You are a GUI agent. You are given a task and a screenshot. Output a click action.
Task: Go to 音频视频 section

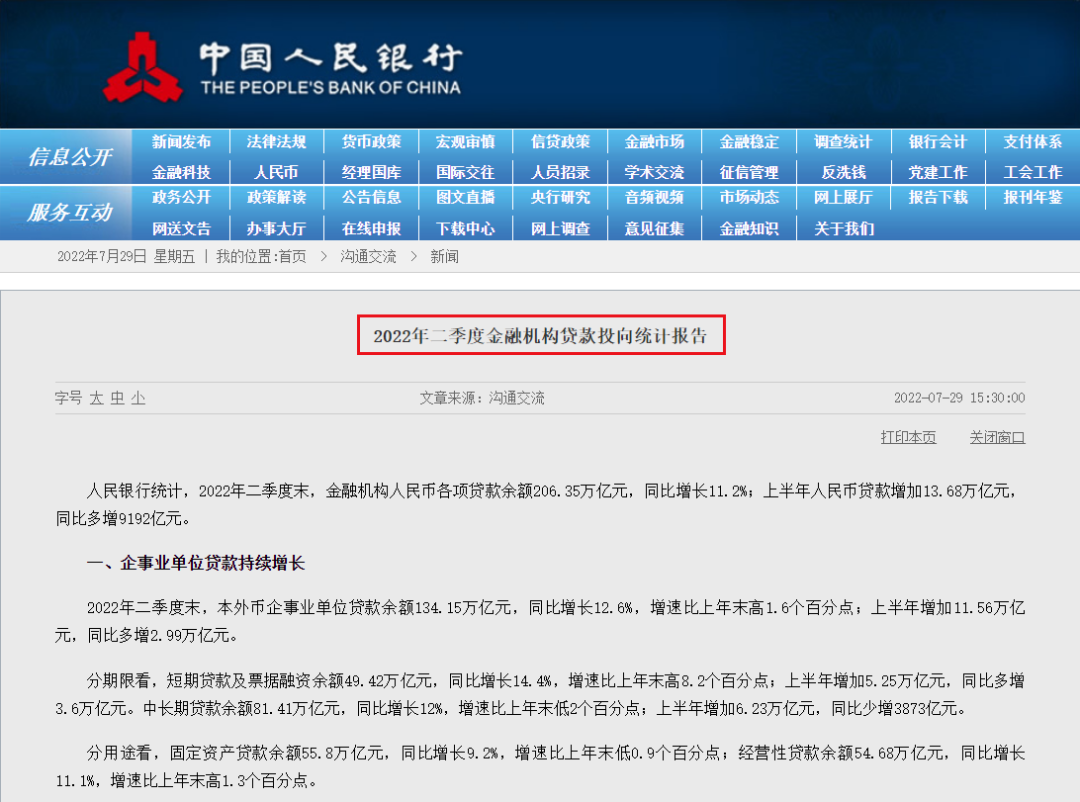point(654,197)
